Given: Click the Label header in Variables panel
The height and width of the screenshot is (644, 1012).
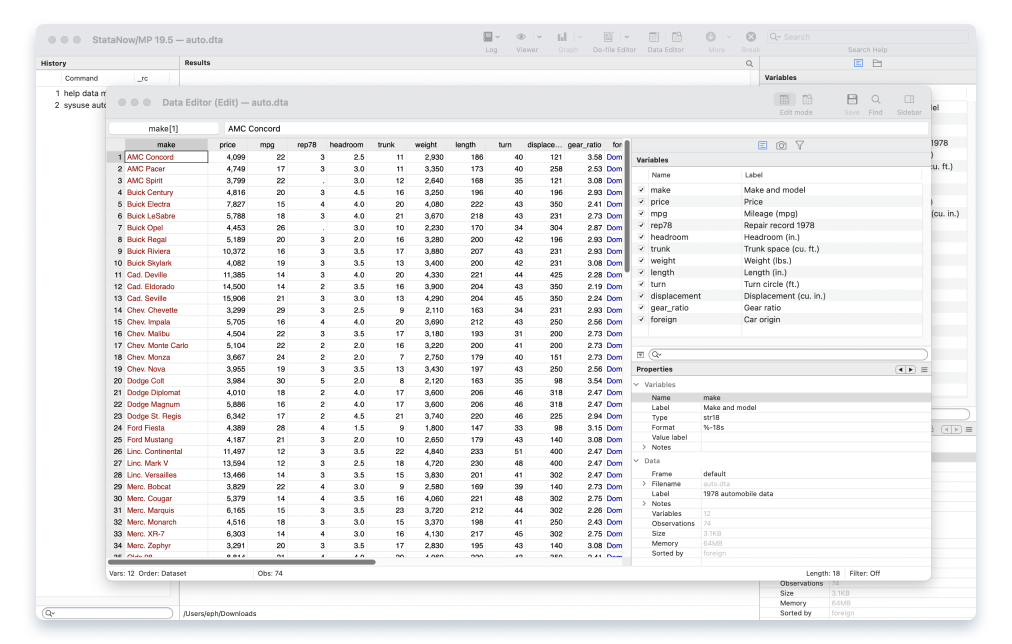Looking at the screenshot, I should coord(754,175).
